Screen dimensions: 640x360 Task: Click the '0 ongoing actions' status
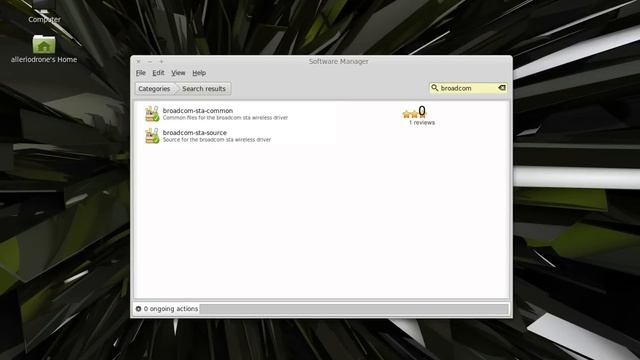[x=171, y=309]
